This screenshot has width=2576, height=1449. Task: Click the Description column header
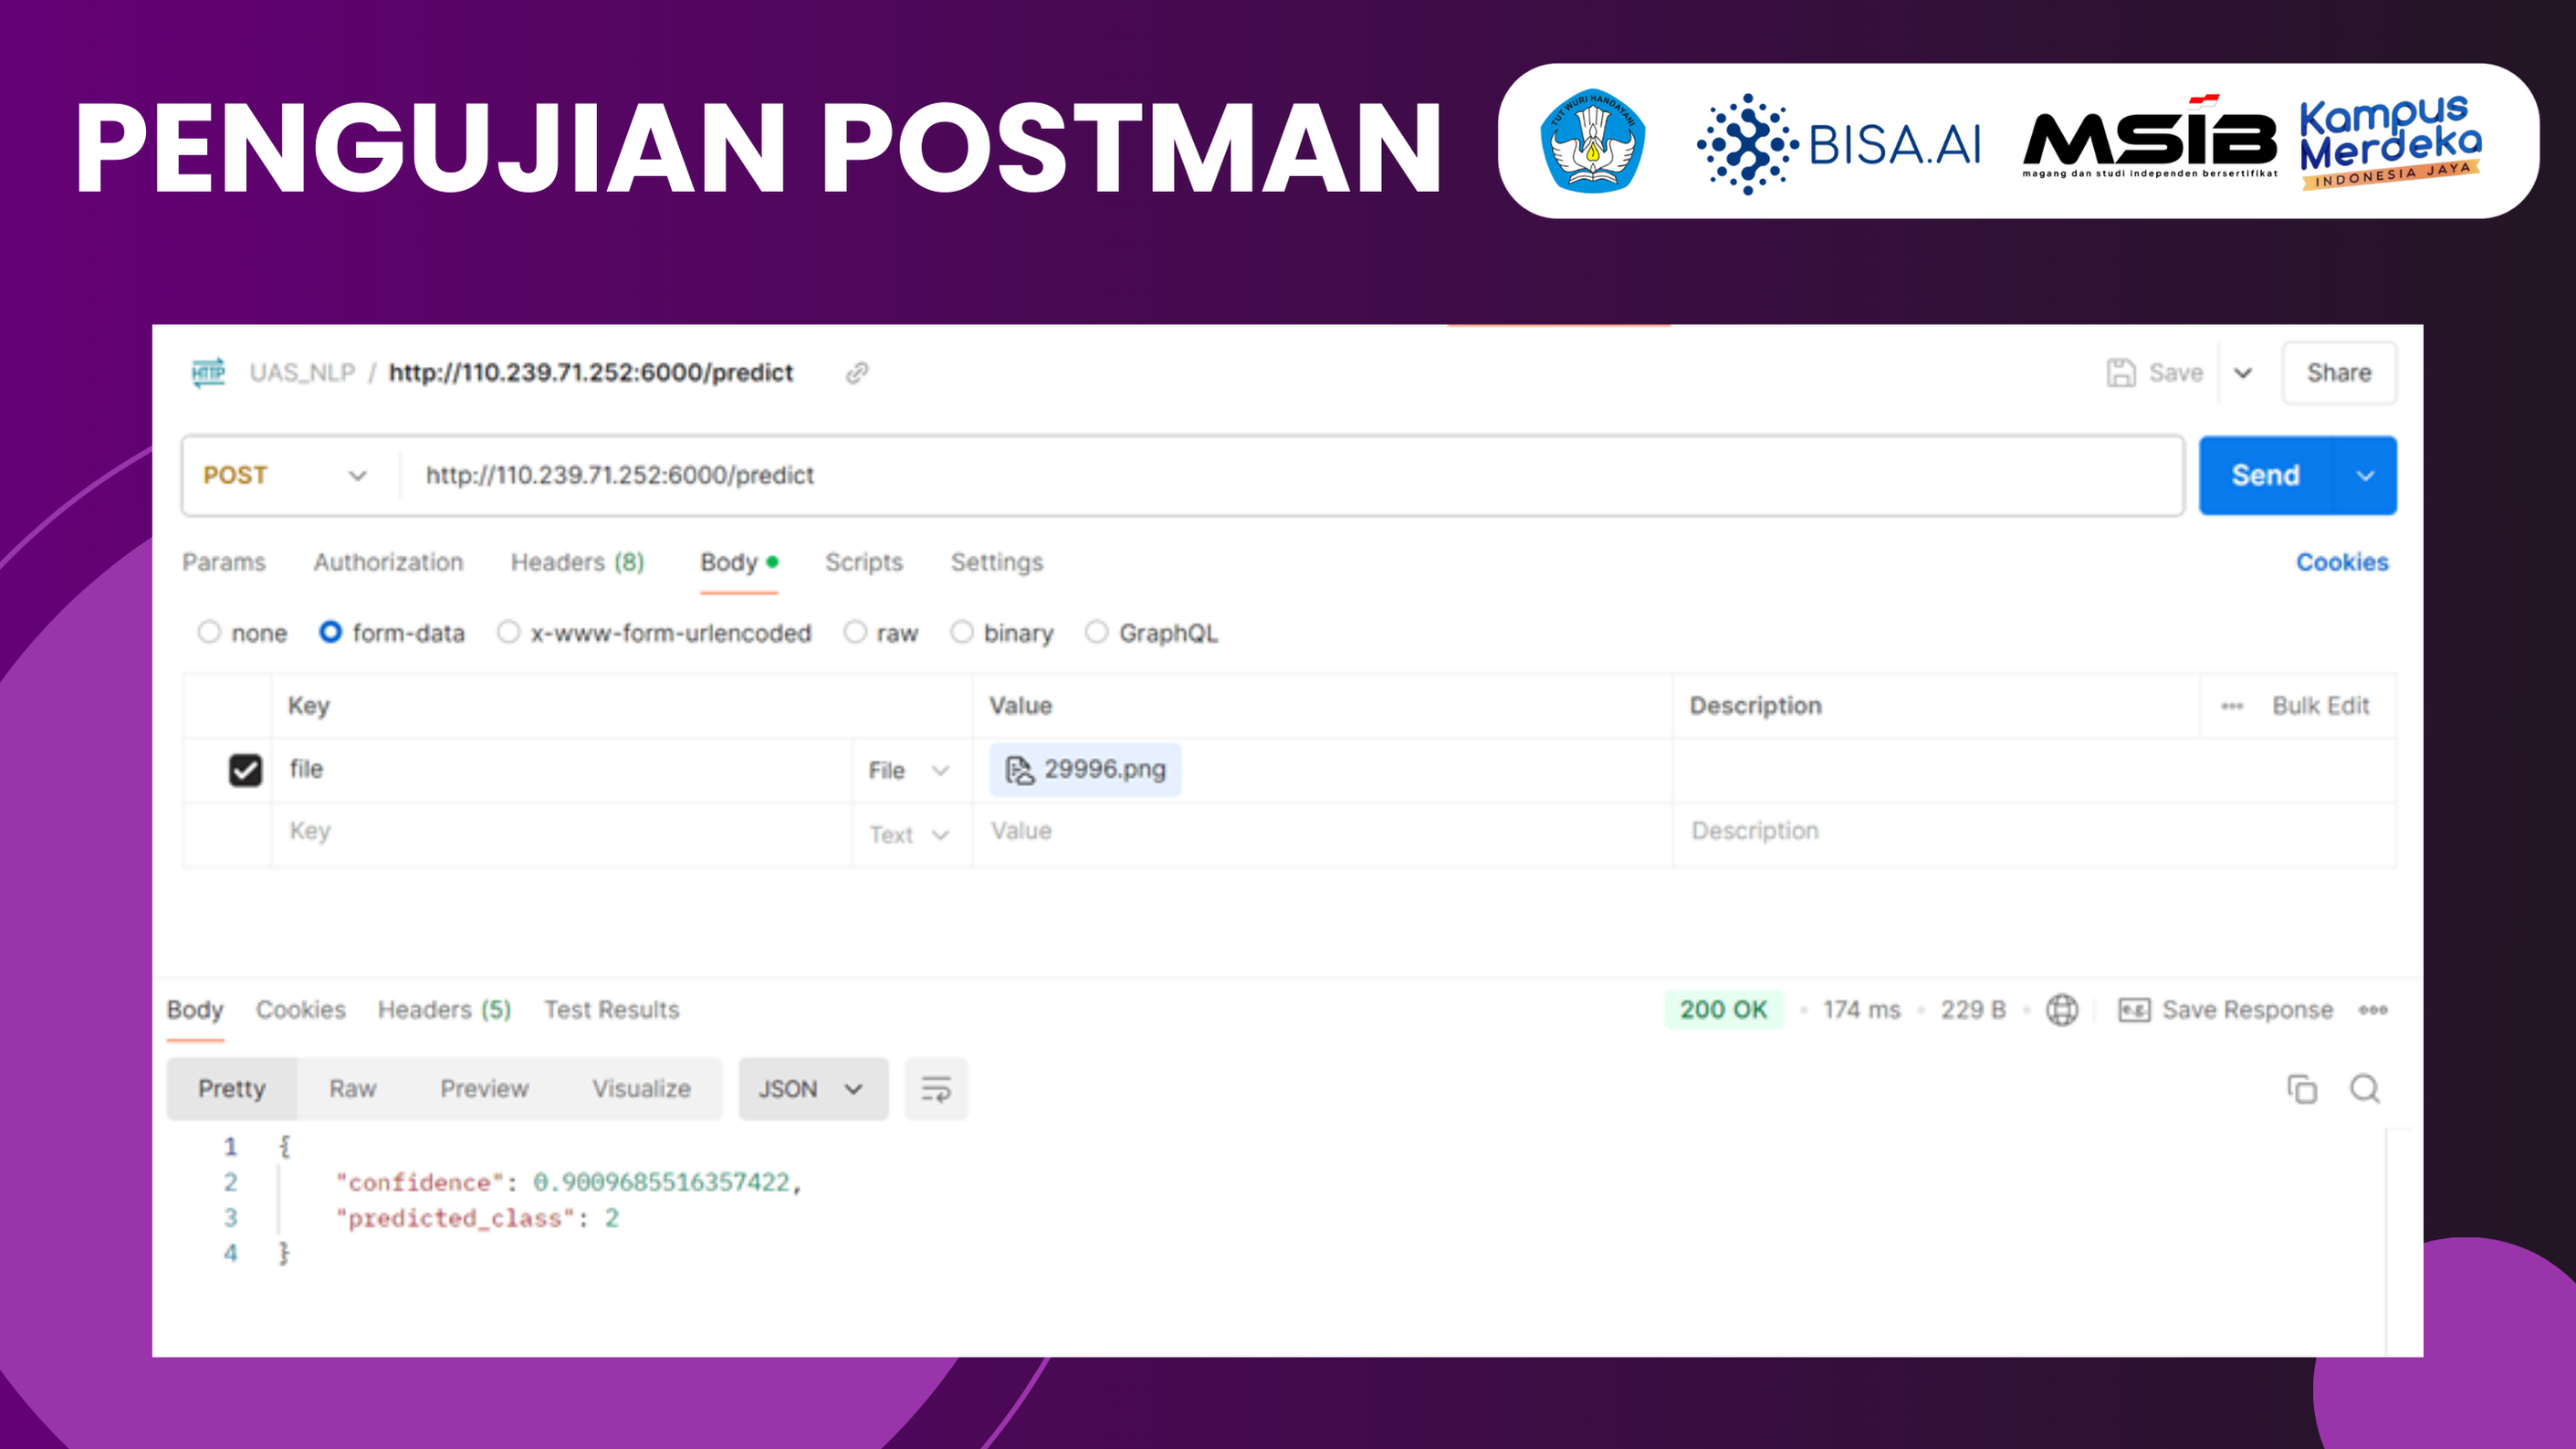click(x=1755, y=706)
